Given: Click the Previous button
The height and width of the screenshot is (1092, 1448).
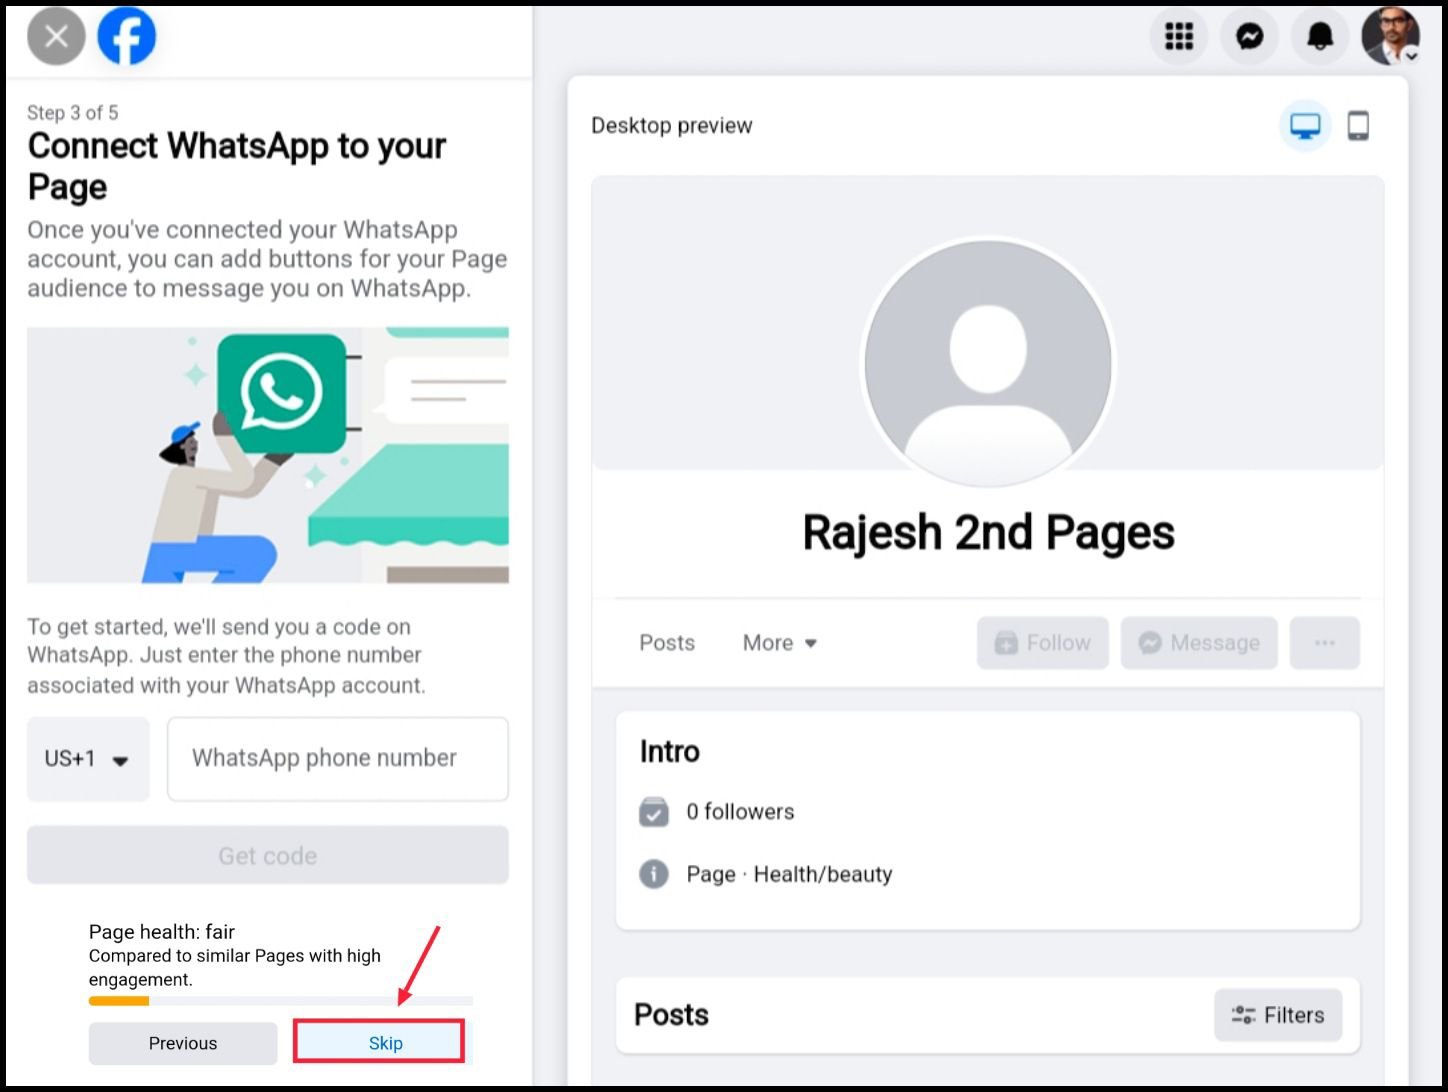Looking at the screenshot, I should [x=183, y=1043].
